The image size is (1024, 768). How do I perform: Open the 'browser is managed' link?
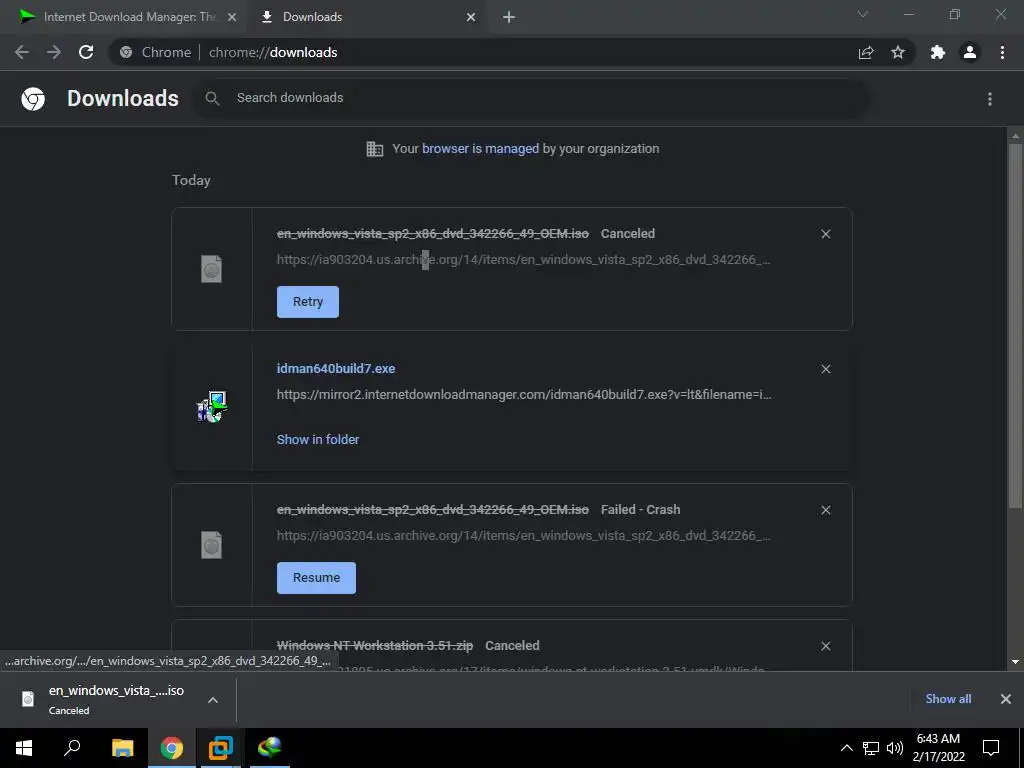click(x=480, y=148)
